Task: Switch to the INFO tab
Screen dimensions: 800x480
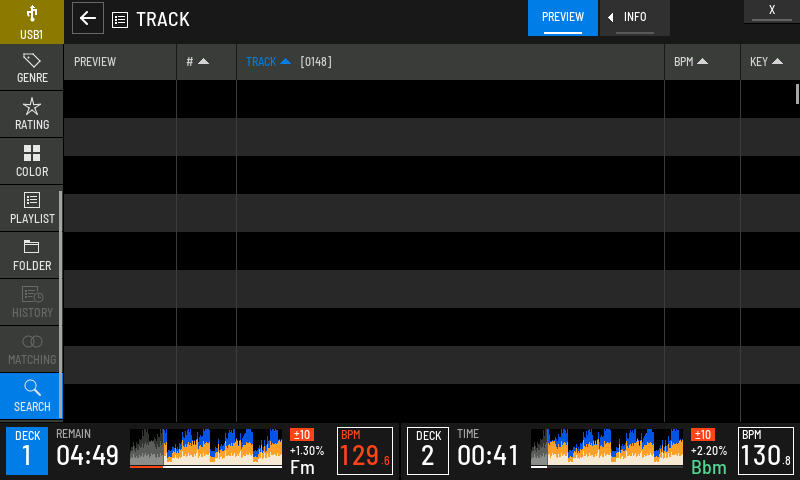Action: pyautogui.click(x=635, y=18)
